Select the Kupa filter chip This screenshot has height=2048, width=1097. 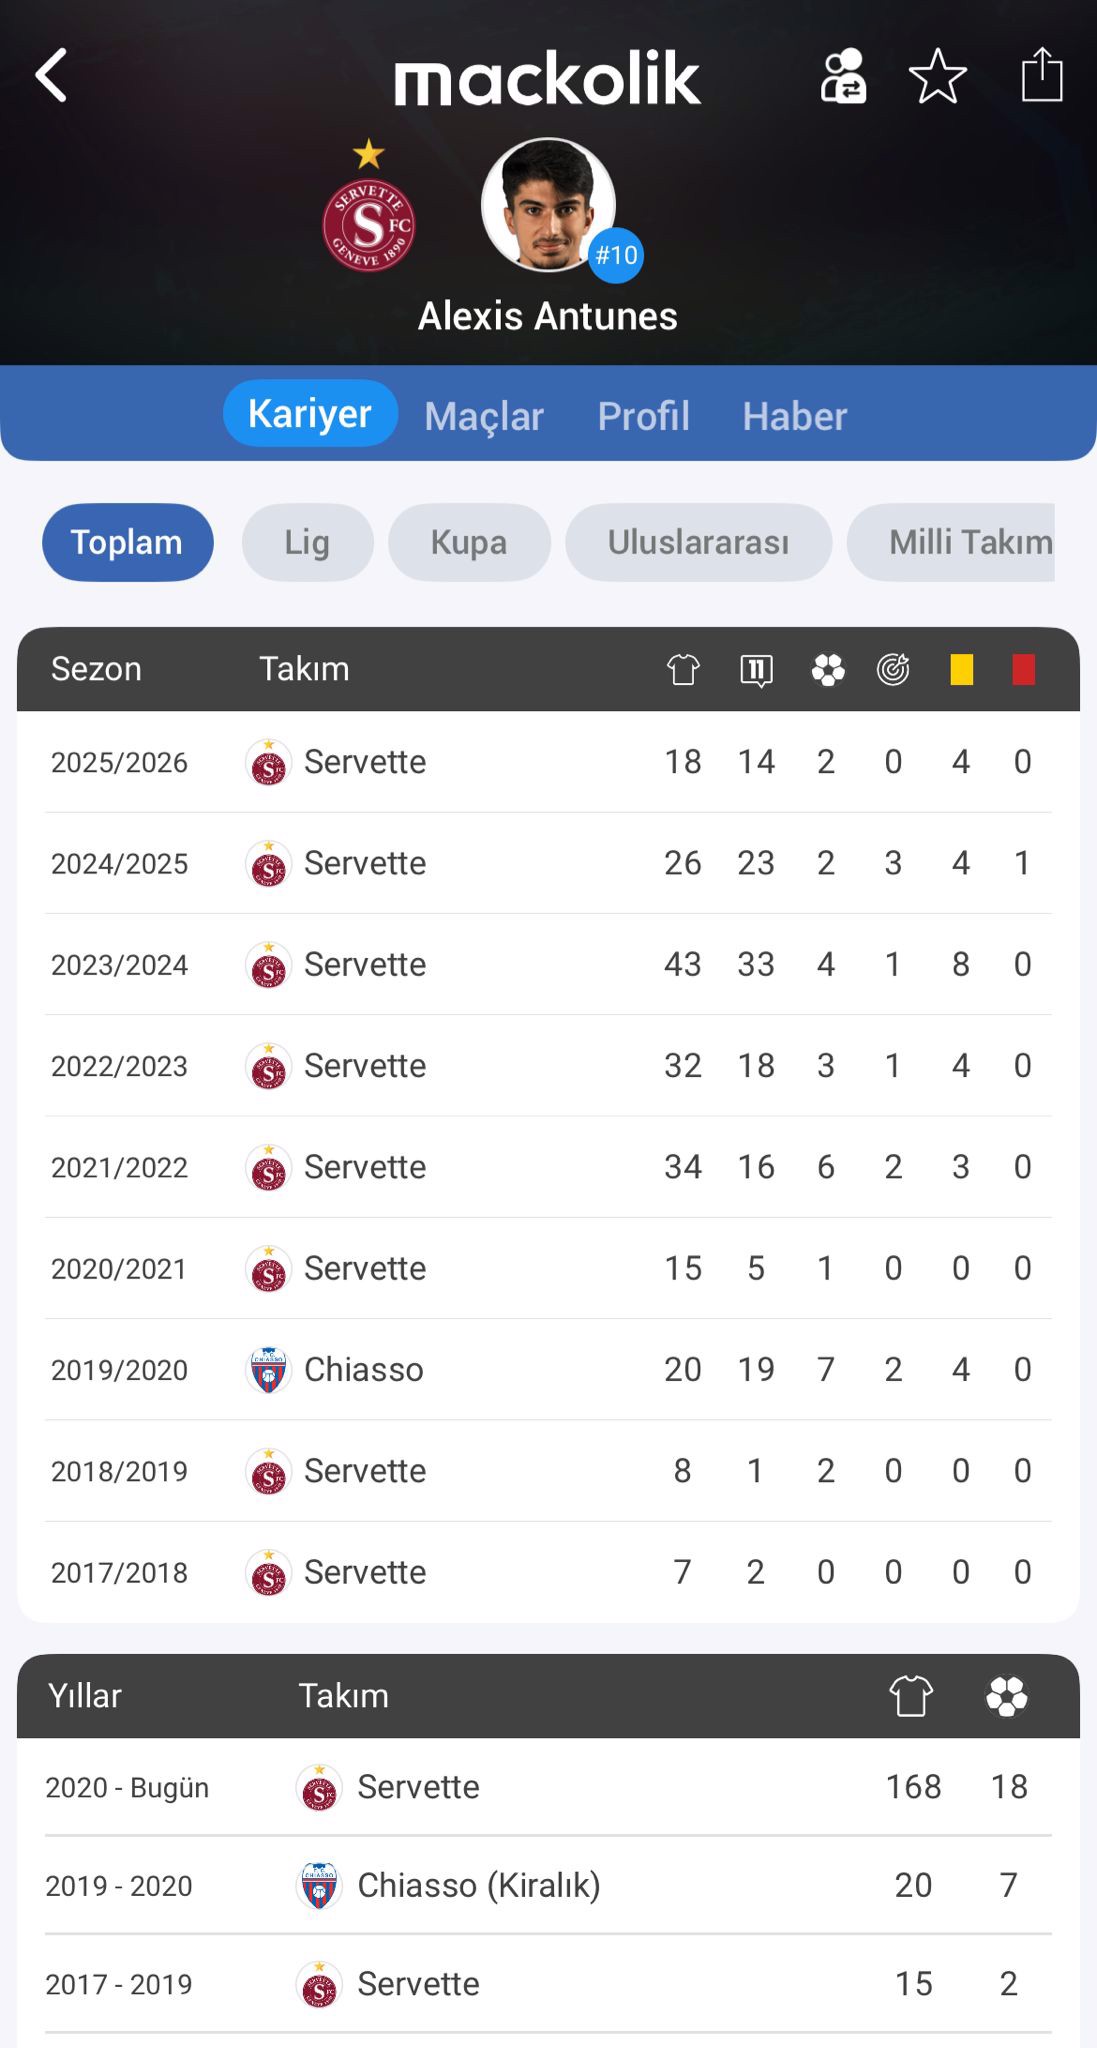[469, 542]
